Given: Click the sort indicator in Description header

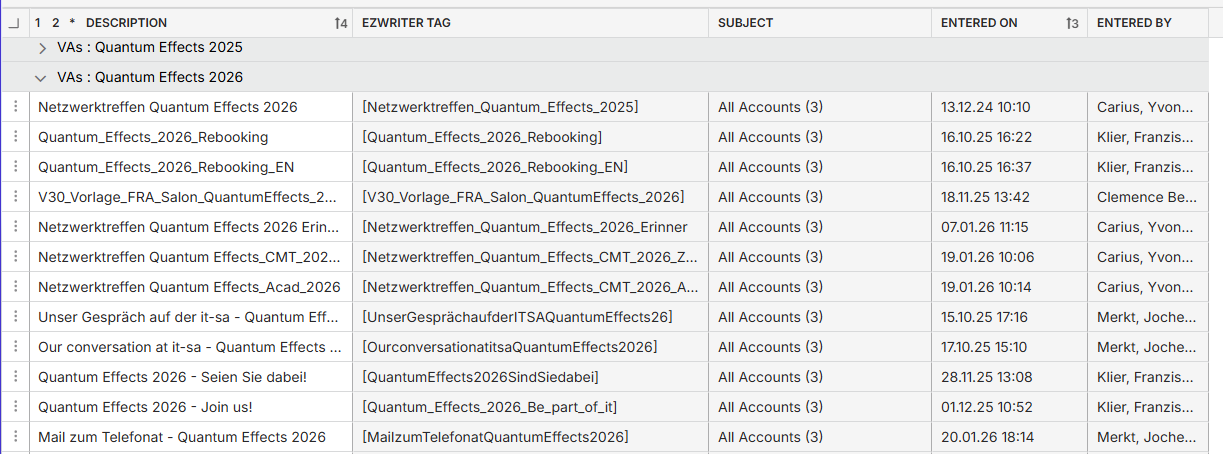Looking at the screenshot, I should pyautogui.click(x=341, y=23).
